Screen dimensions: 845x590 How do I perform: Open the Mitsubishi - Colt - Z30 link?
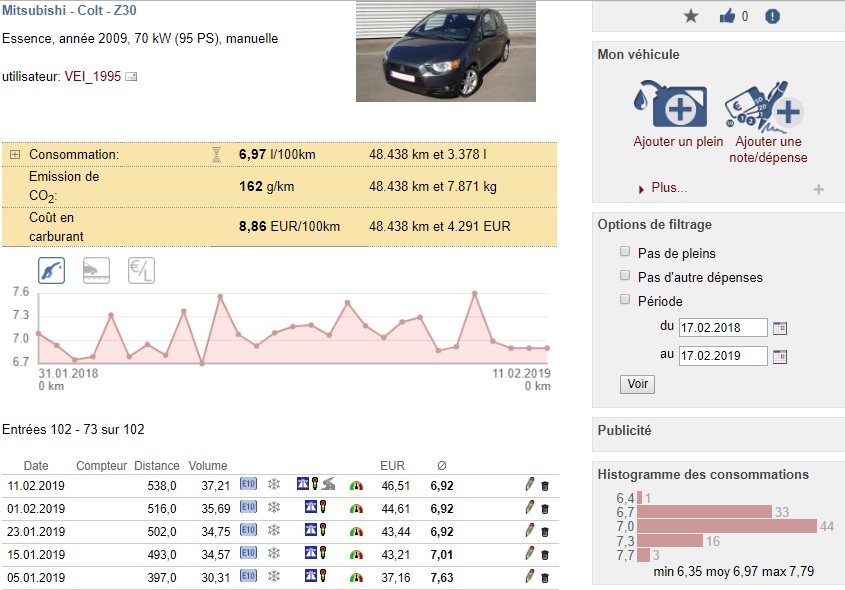[x=69, y=10]
